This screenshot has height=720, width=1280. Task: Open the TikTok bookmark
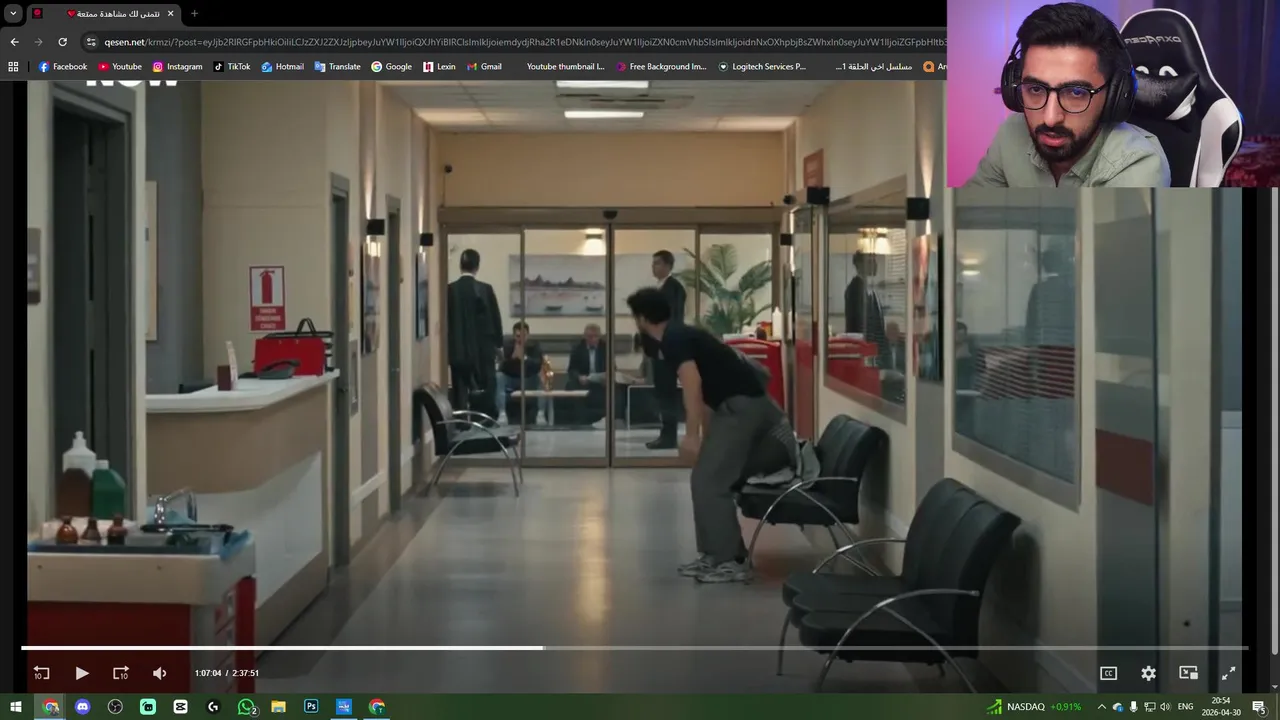tap(232, 66)
